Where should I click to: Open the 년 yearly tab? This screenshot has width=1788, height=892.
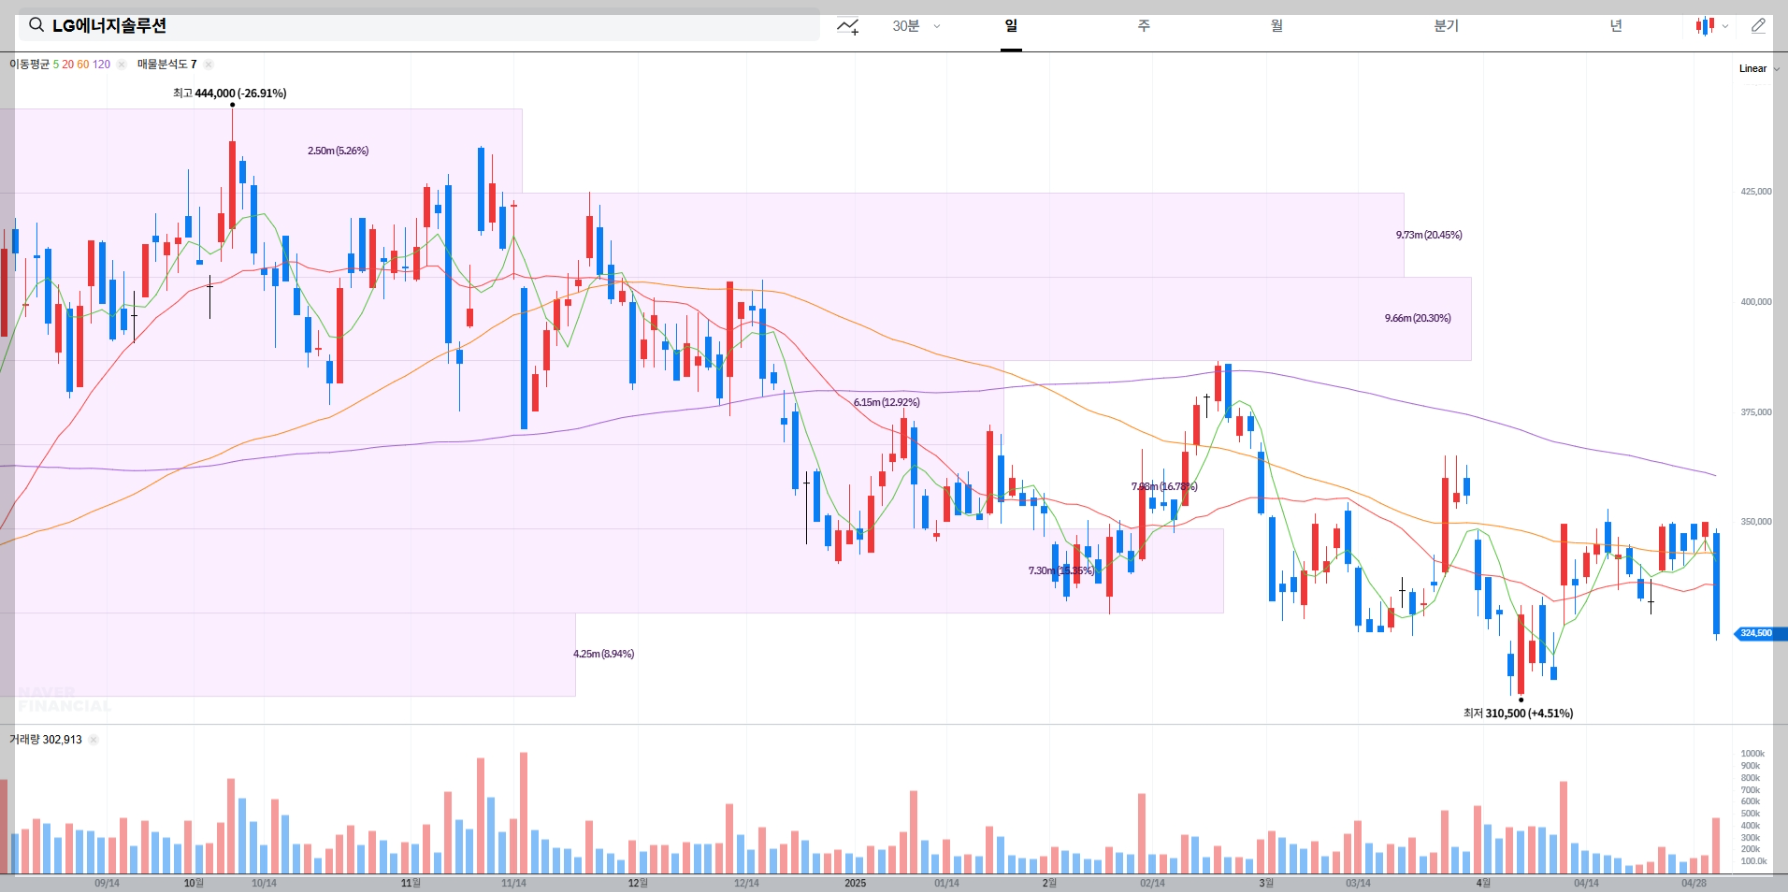[x=1616, y=26]
